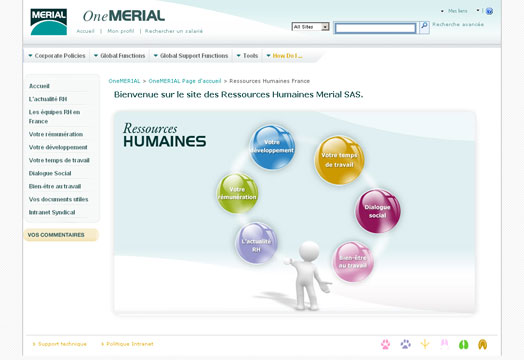This screenshot has height=360, width=524.
Task: Open the All Sites scope dropdown
Action: tap(310, 27)
